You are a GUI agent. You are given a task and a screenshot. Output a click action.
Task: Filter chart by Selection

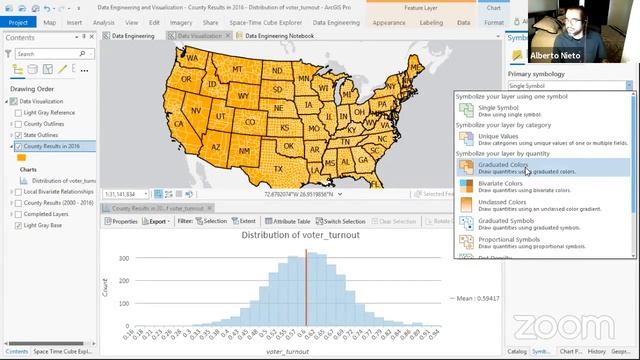tap(211, 221)
